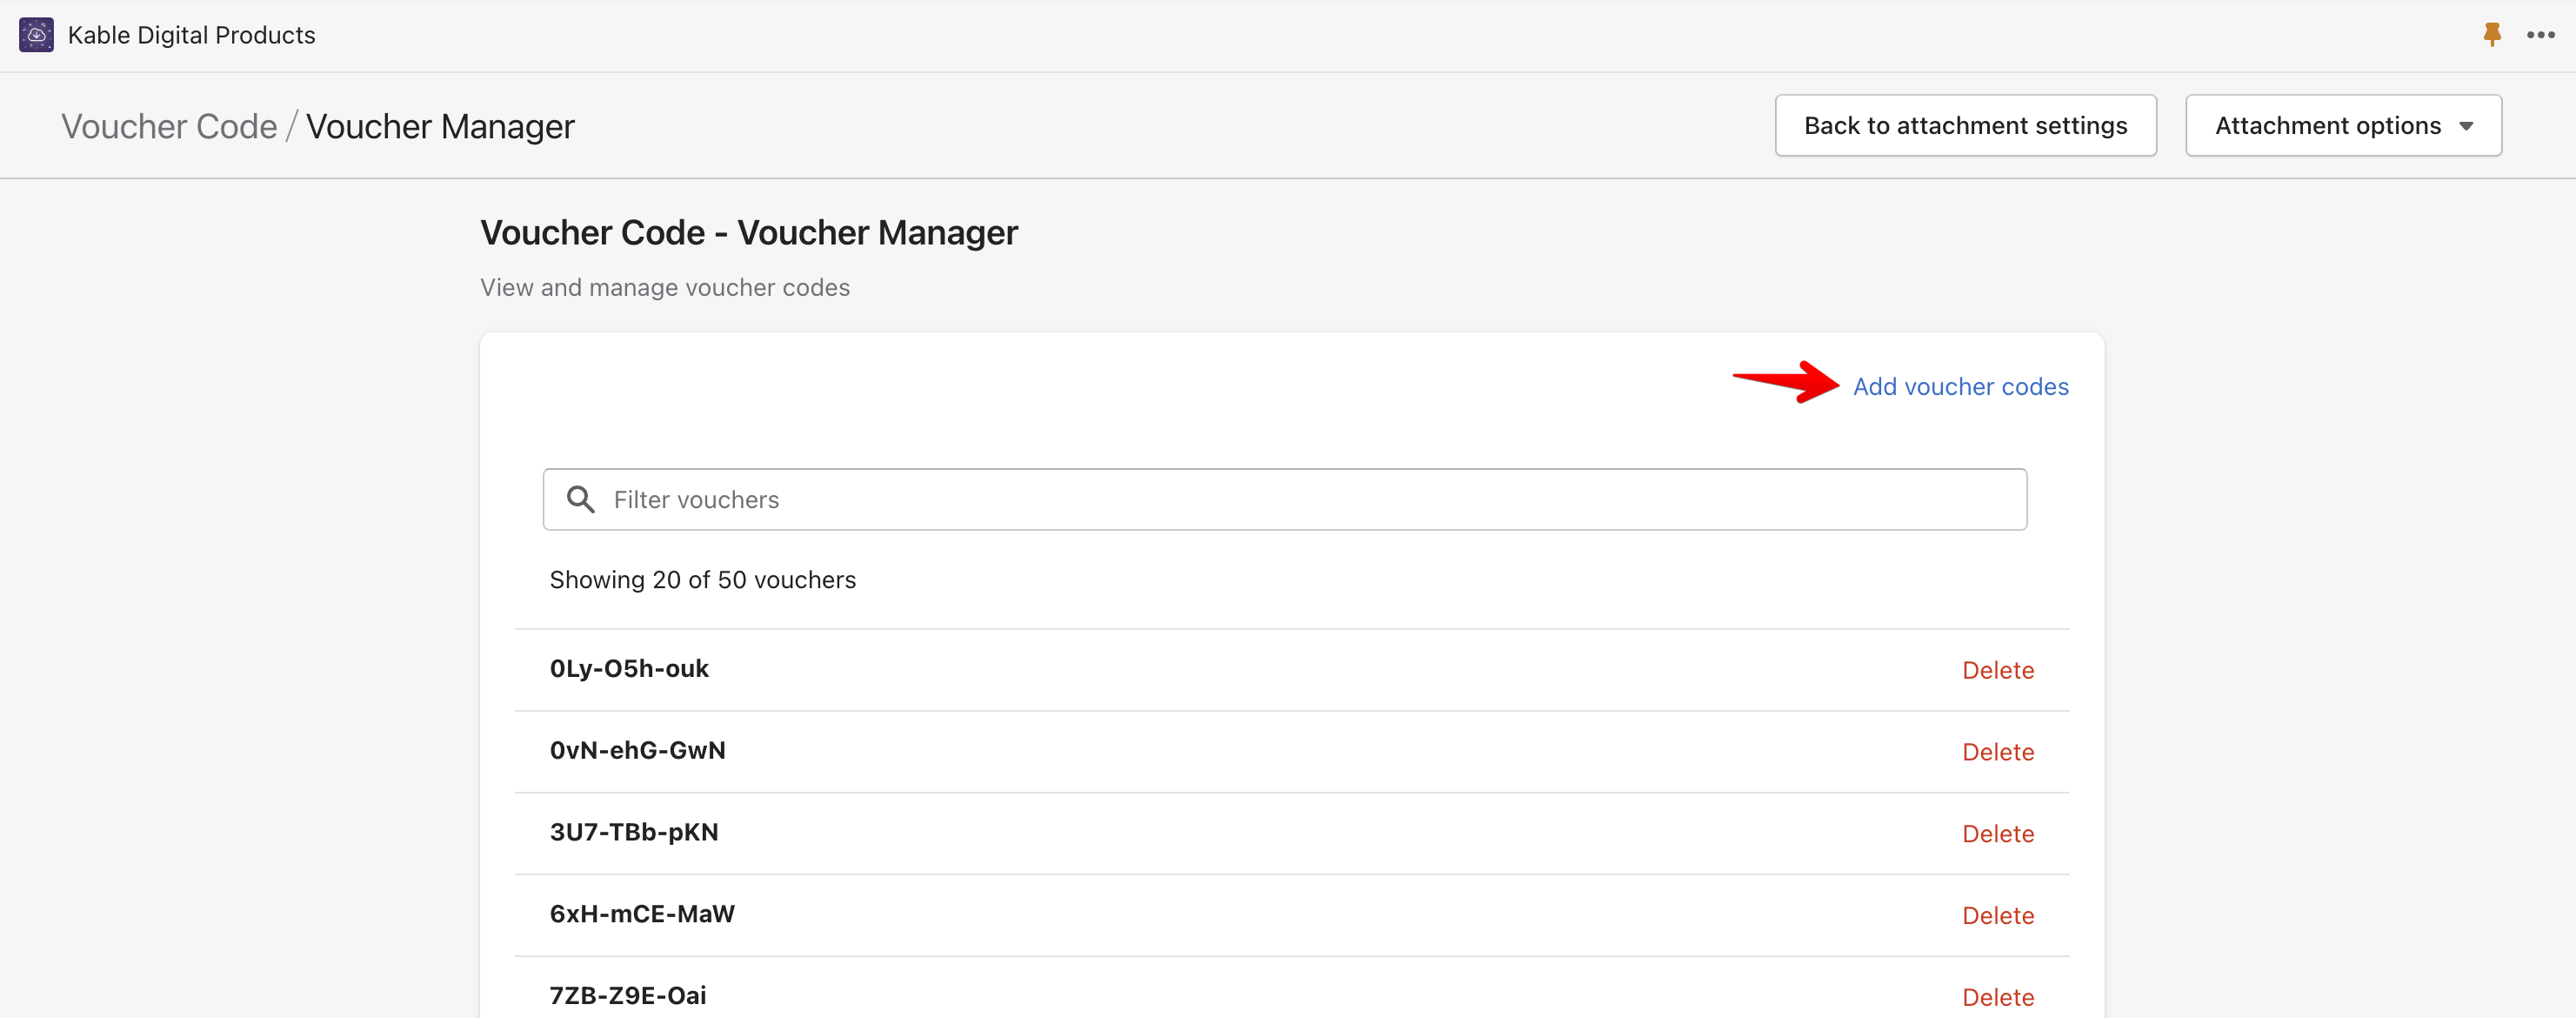Click the row for voucher 3U7-TBb-pKN
This screenshot has height=1018, width=2576.
click(634, 831)
